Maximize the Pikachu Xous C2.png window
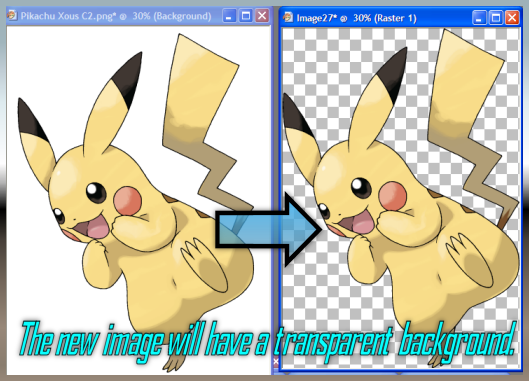 tap(246, 16)
